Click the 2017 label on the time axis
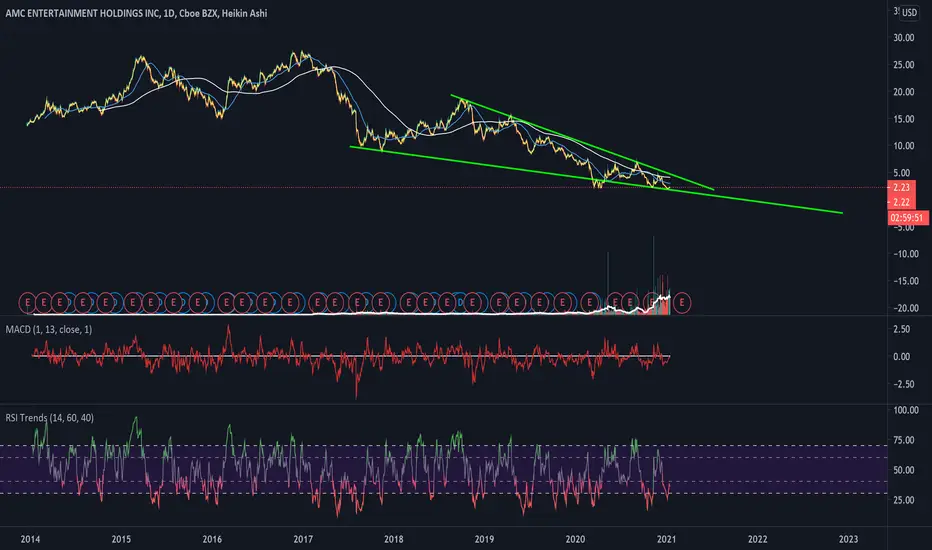The height and width of the screenshot is (550, 932). coord(303,539)
